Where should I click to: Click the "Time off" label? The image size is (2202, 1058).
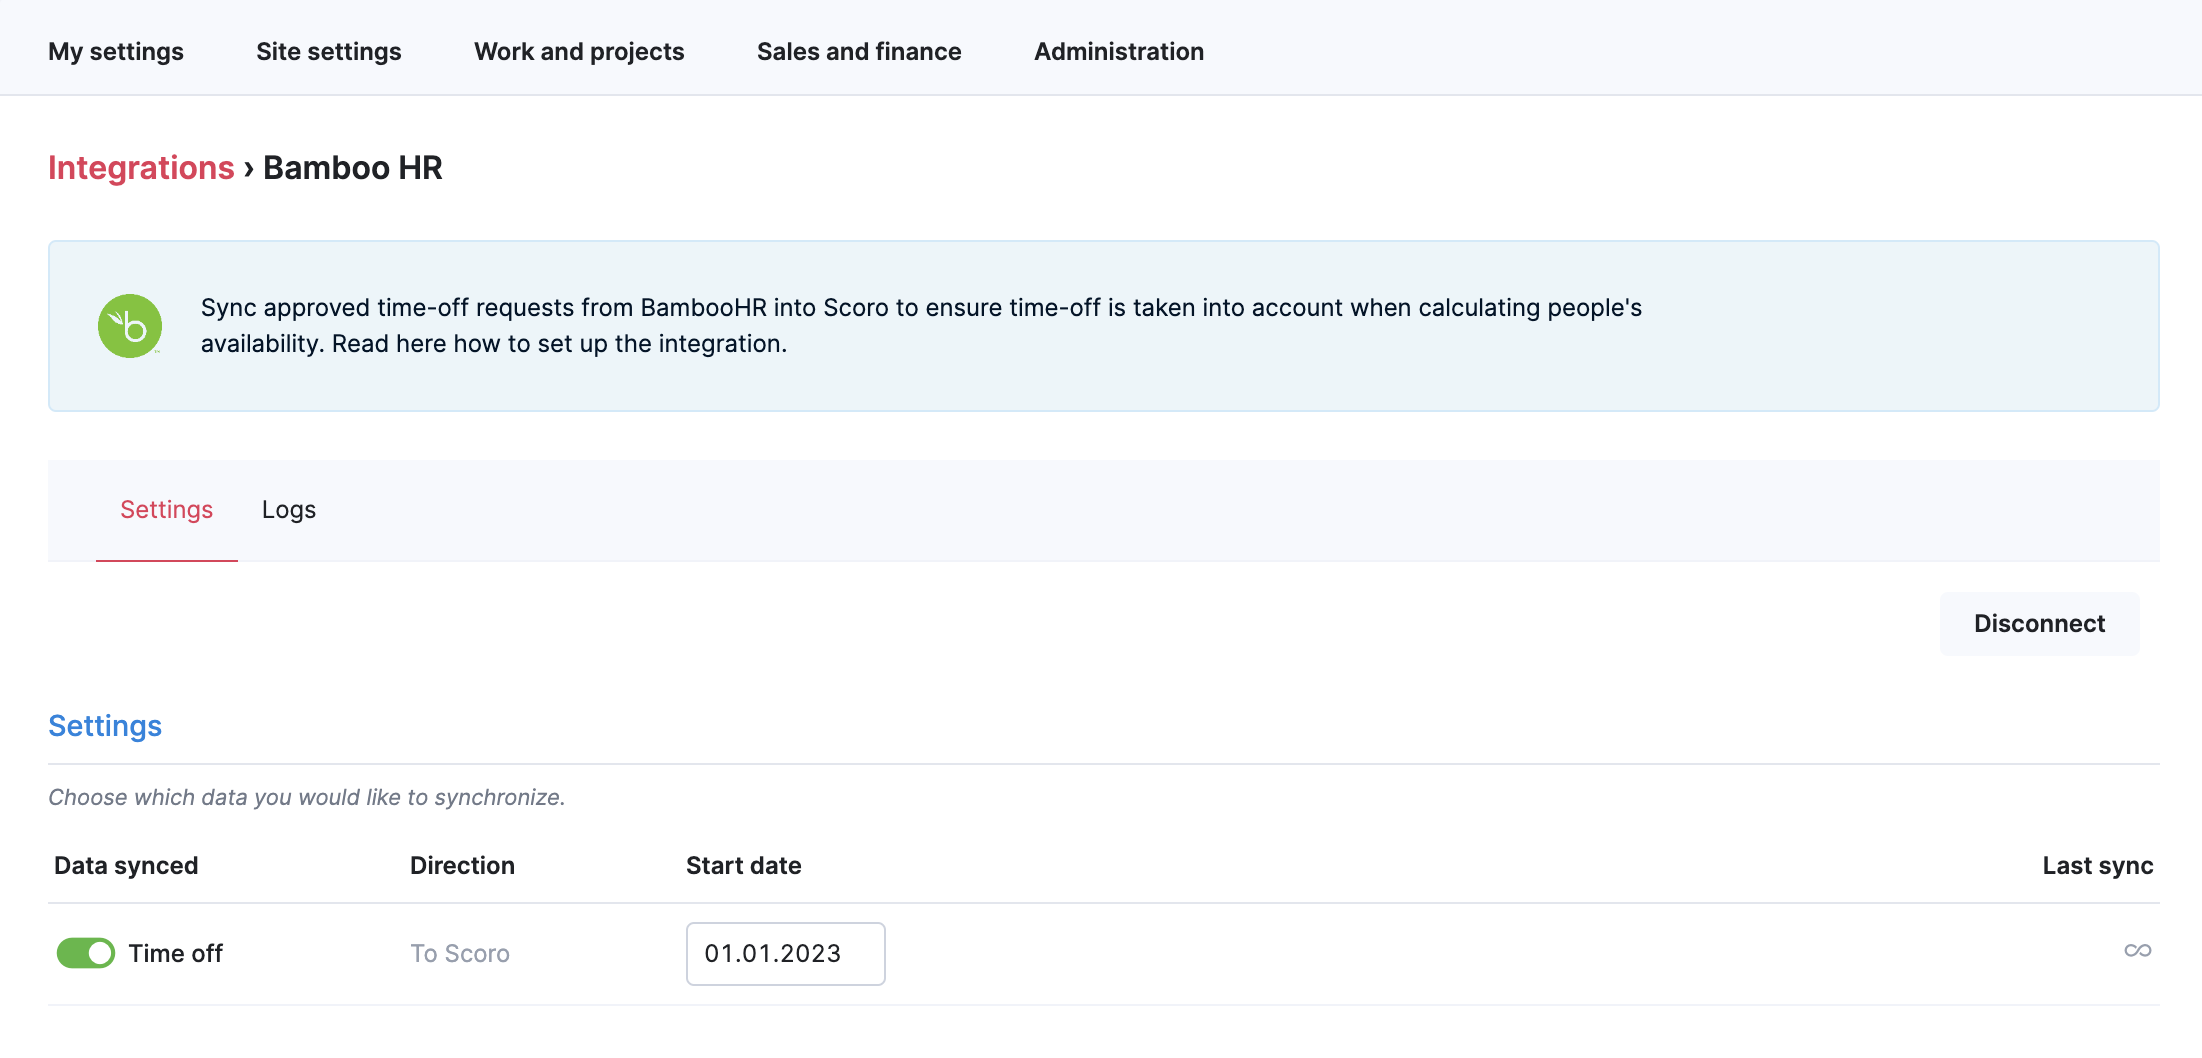176,954
